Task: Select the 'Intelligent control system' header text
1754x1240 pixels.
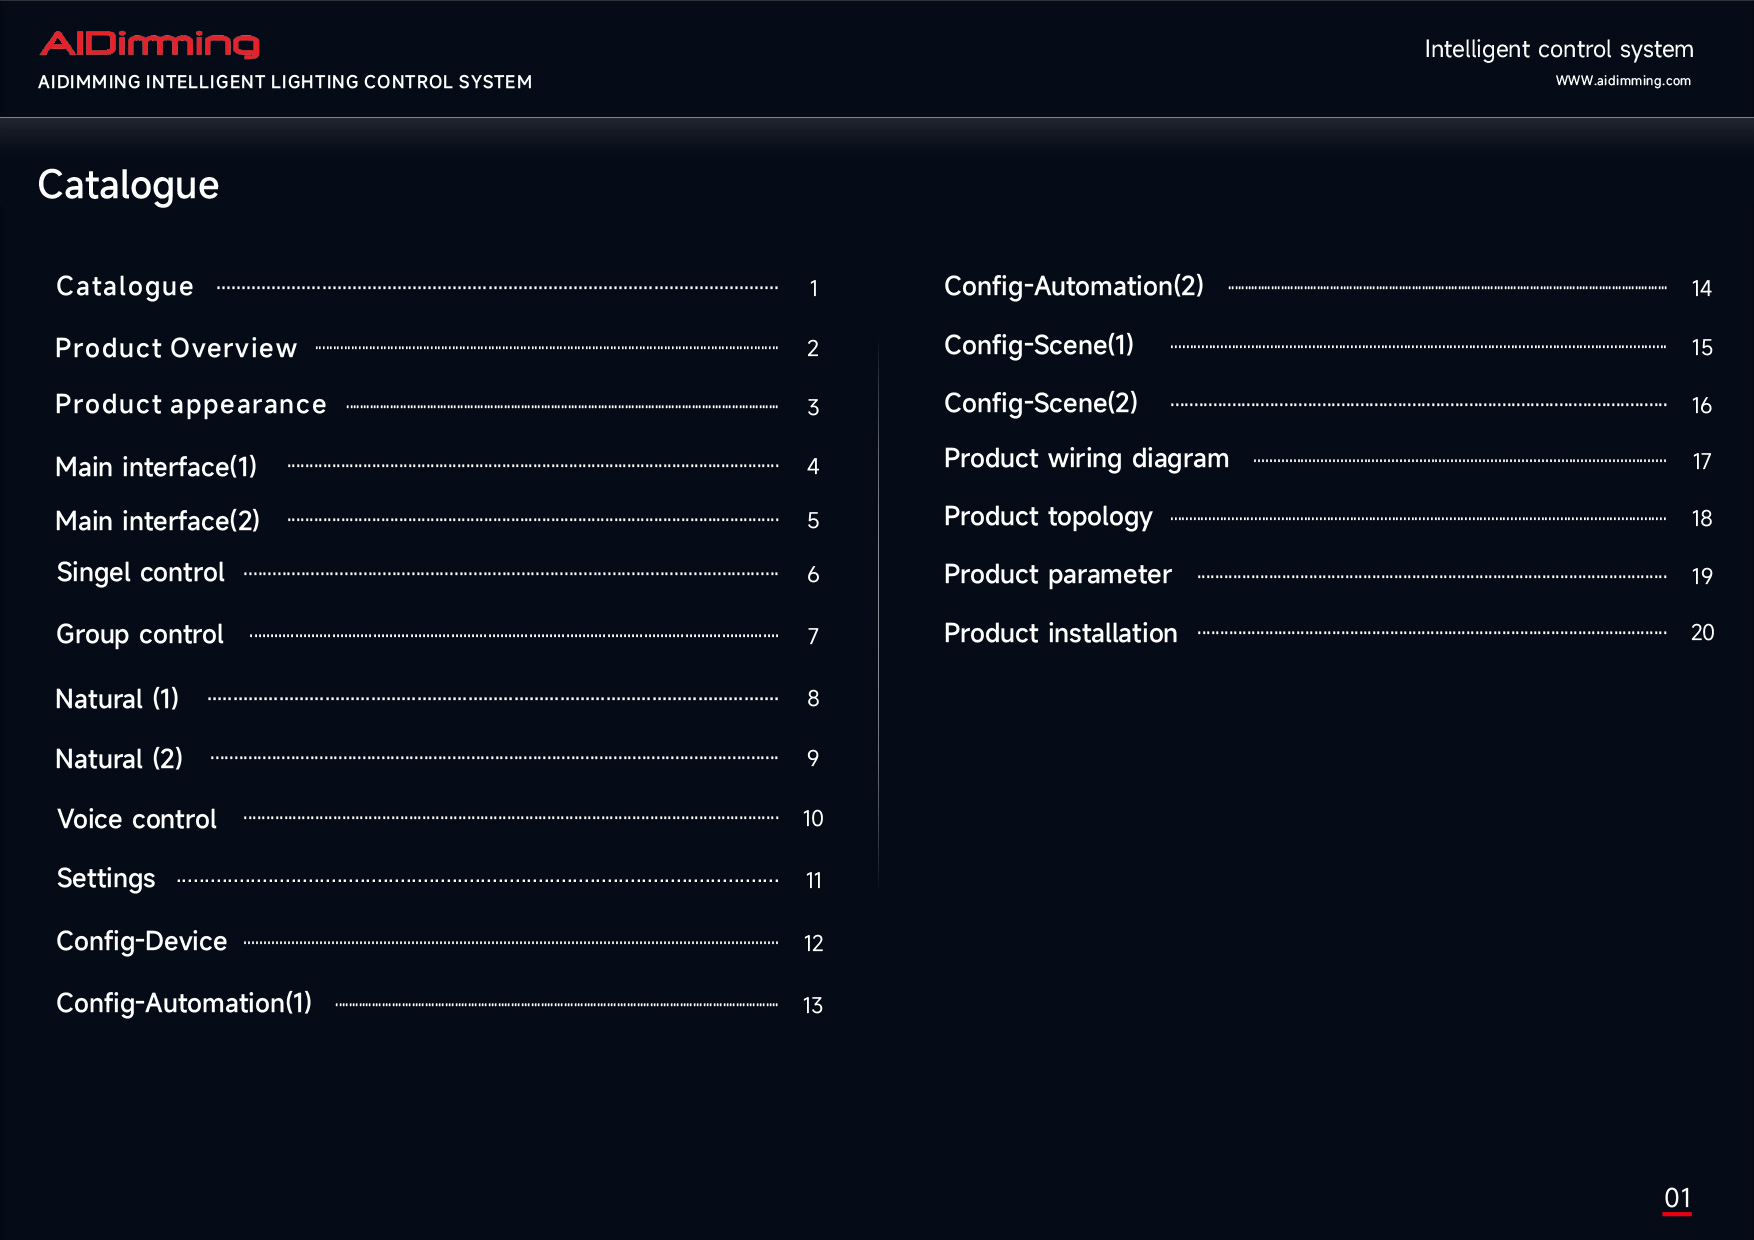Action: click(x=1558, y=49)
